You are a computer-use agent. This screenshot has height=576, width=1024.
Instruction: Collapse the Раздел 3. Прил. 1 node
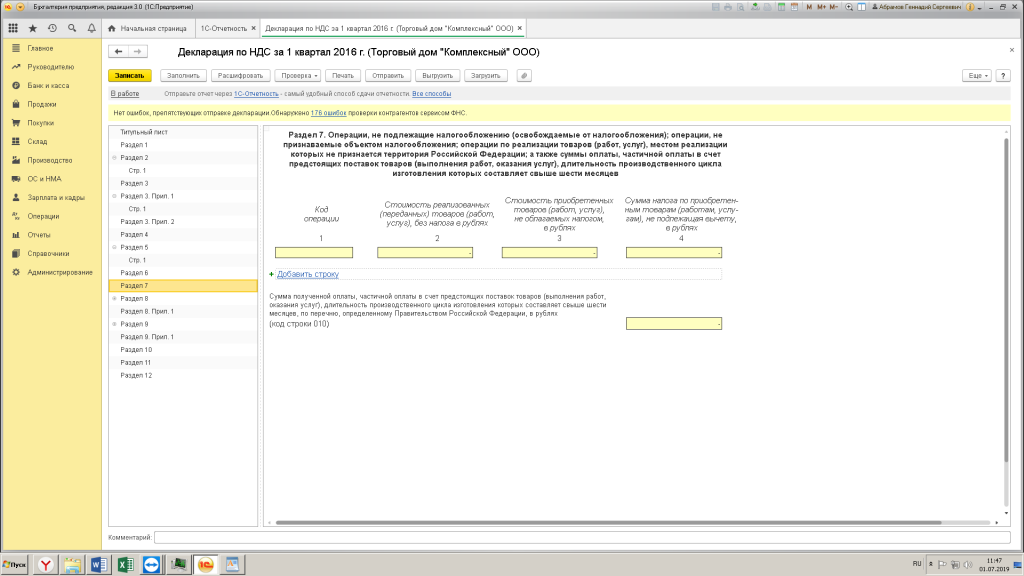point(114,196)
